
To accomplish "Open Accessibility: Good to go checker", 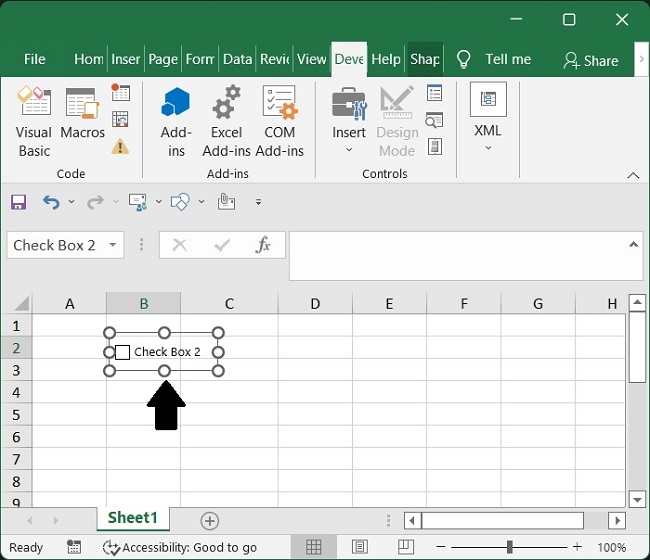I will (179, 548).
